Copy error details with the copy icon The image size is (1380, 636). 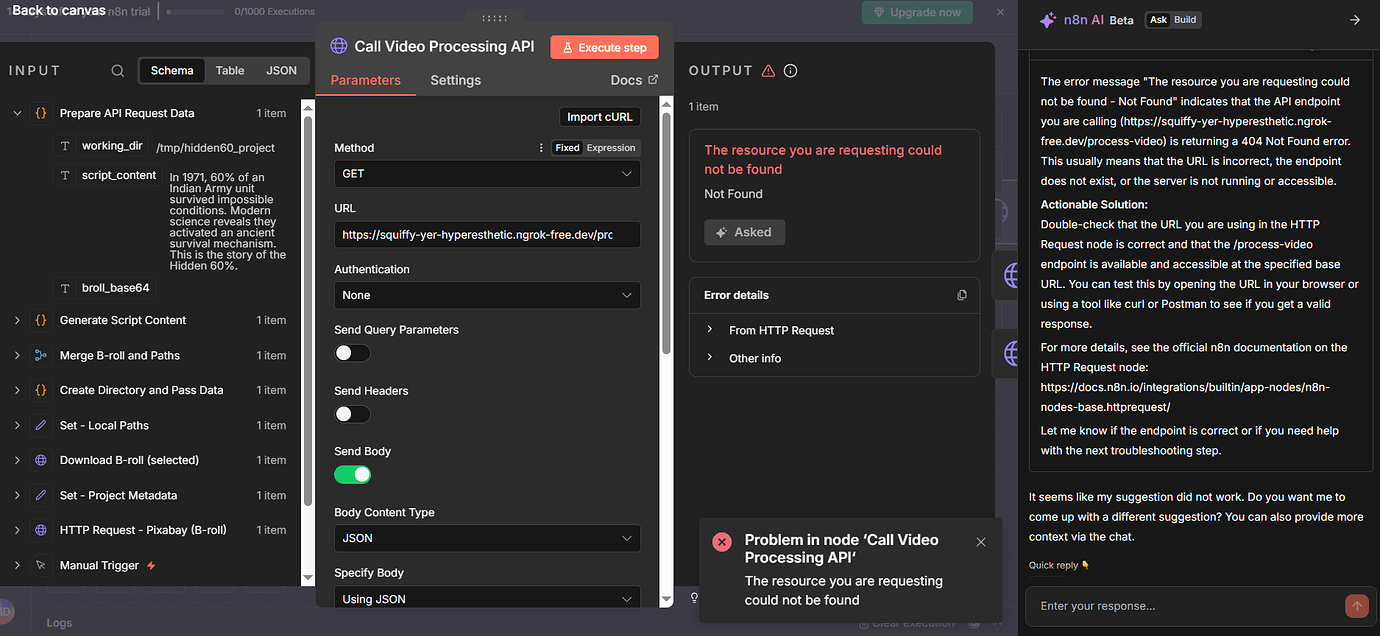pyautogui.click(x=962, y=295)
